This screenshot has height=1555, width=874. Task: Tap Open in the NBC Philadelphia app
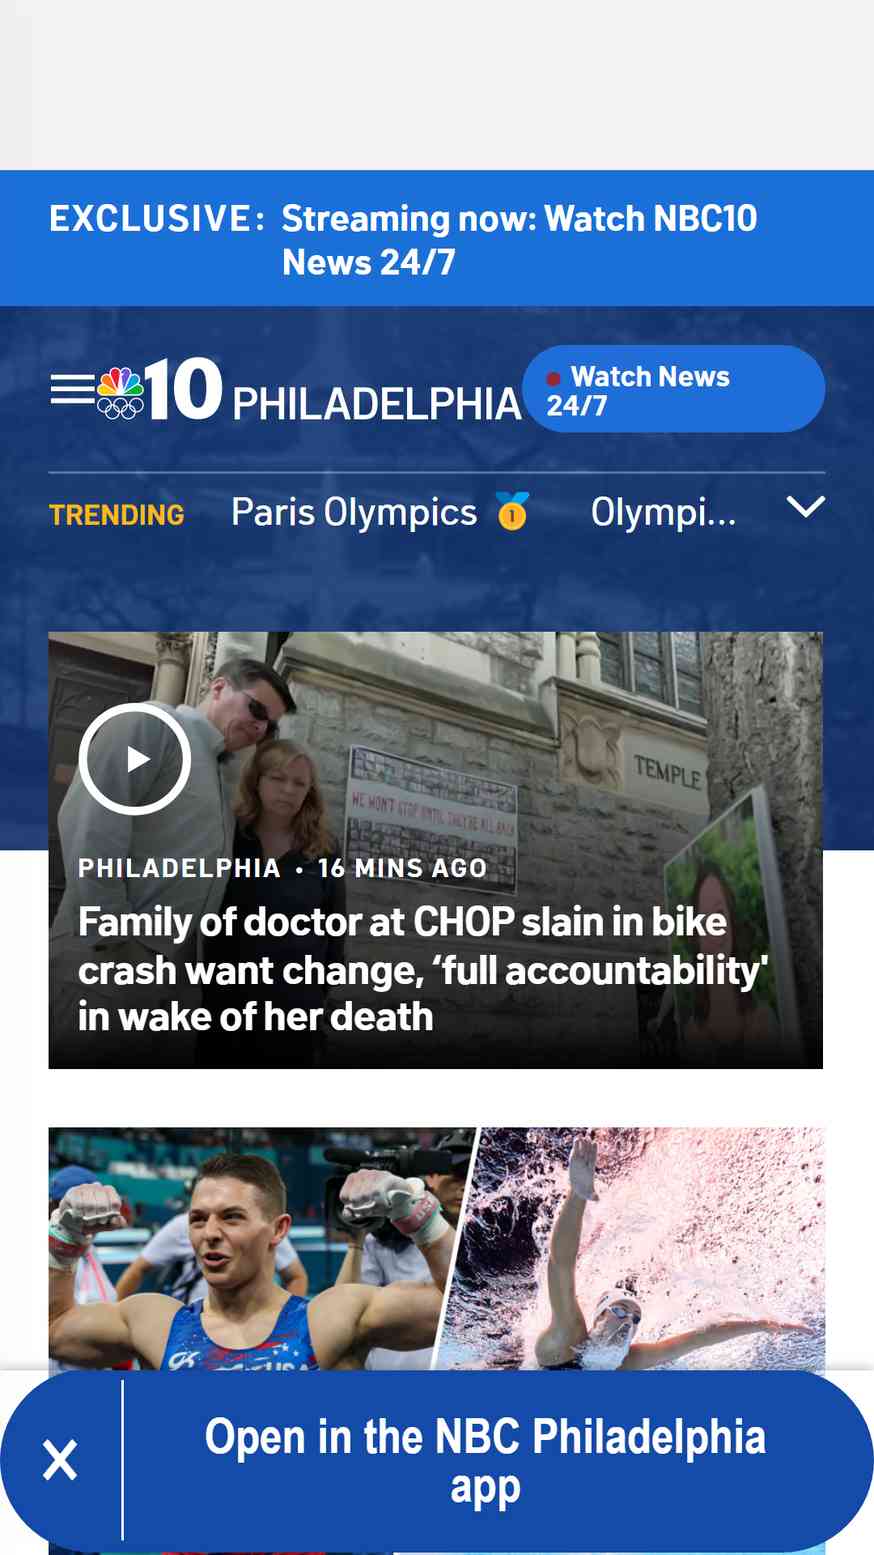[485, 1461]
